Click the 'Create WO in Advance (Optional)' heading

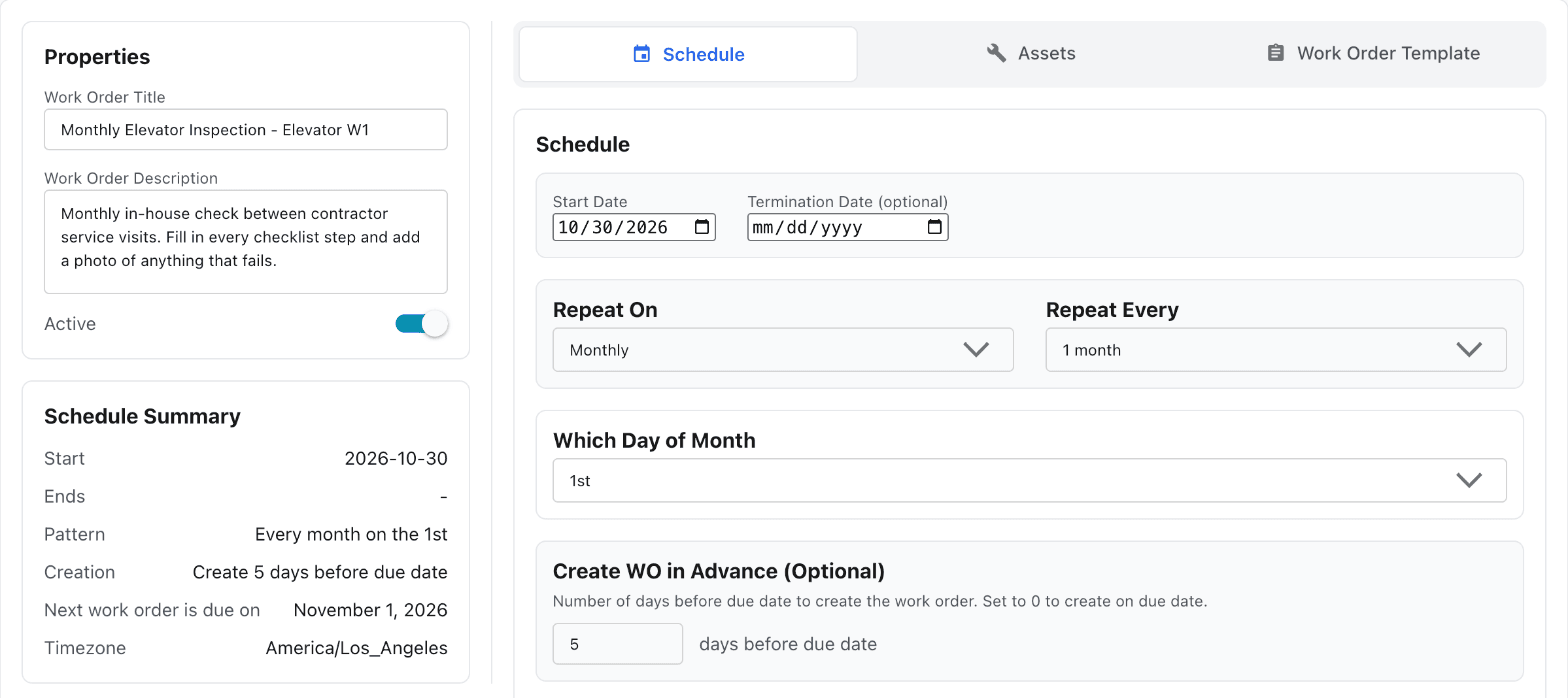(719, 571)
